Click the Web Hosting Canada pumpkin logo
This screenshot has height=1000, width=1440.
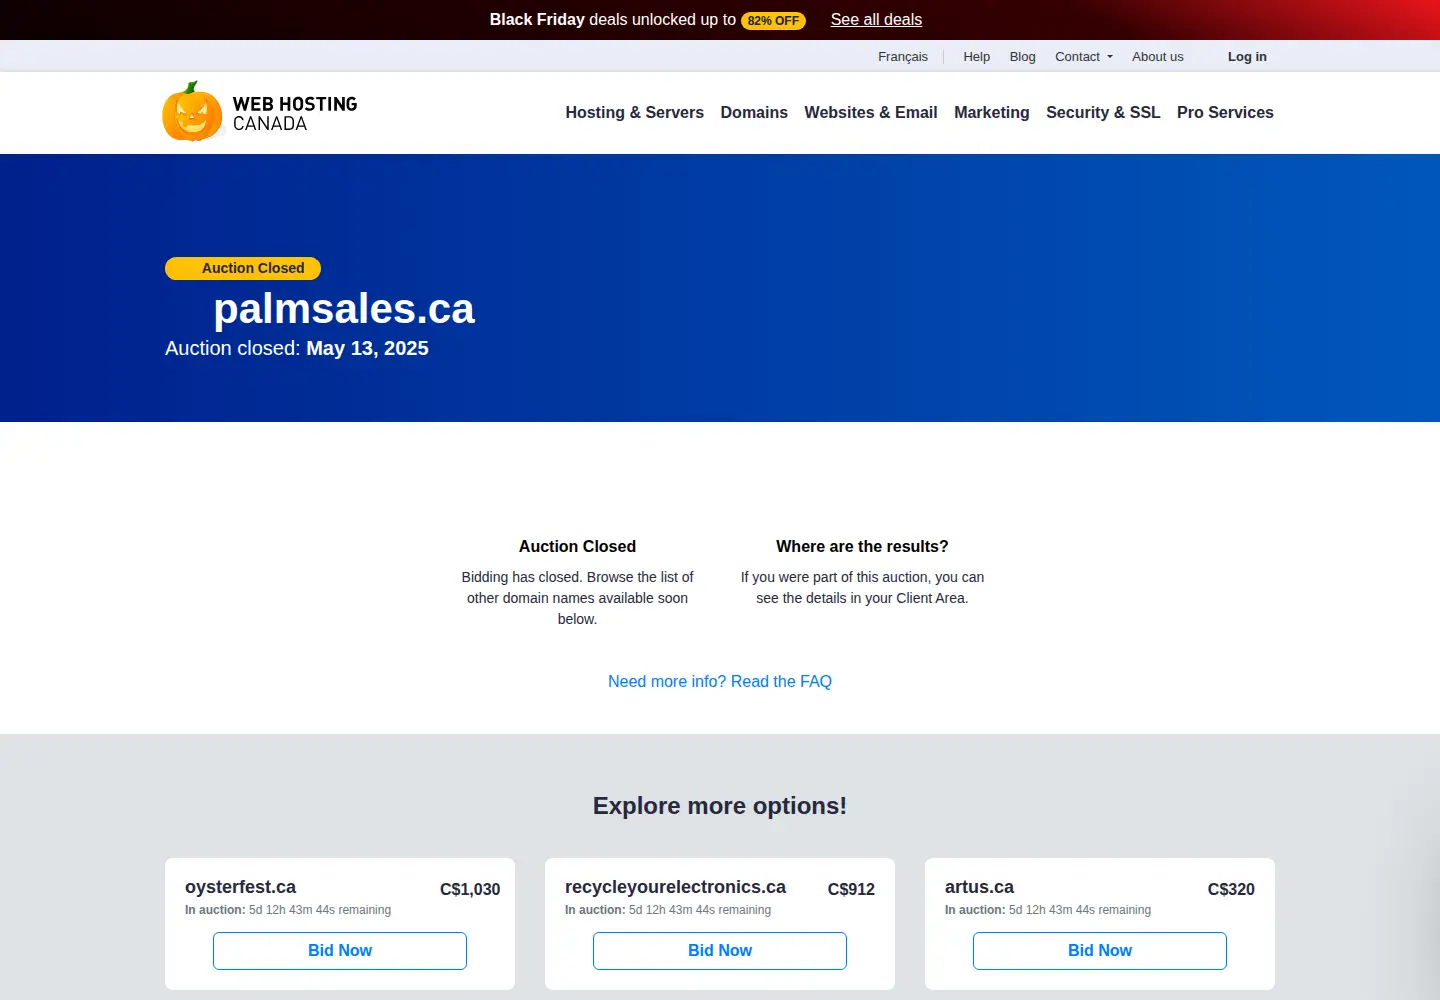tap(260, 112)
